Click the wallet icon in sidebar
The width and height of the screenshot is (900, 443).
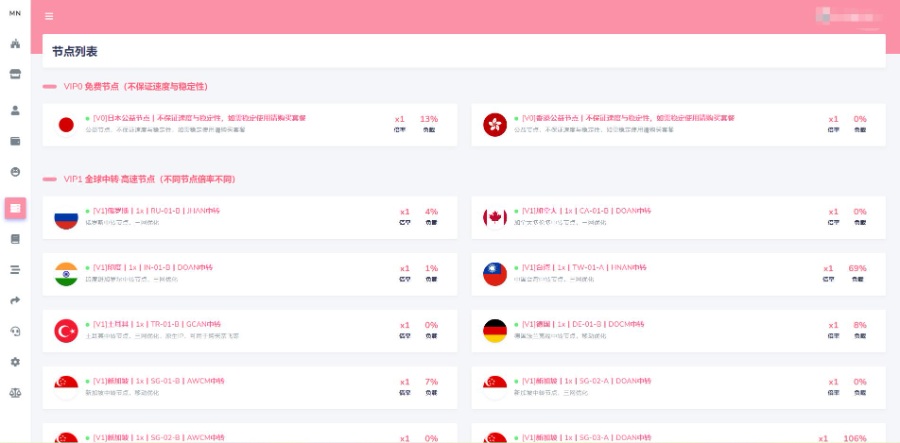tap(15, 141)
